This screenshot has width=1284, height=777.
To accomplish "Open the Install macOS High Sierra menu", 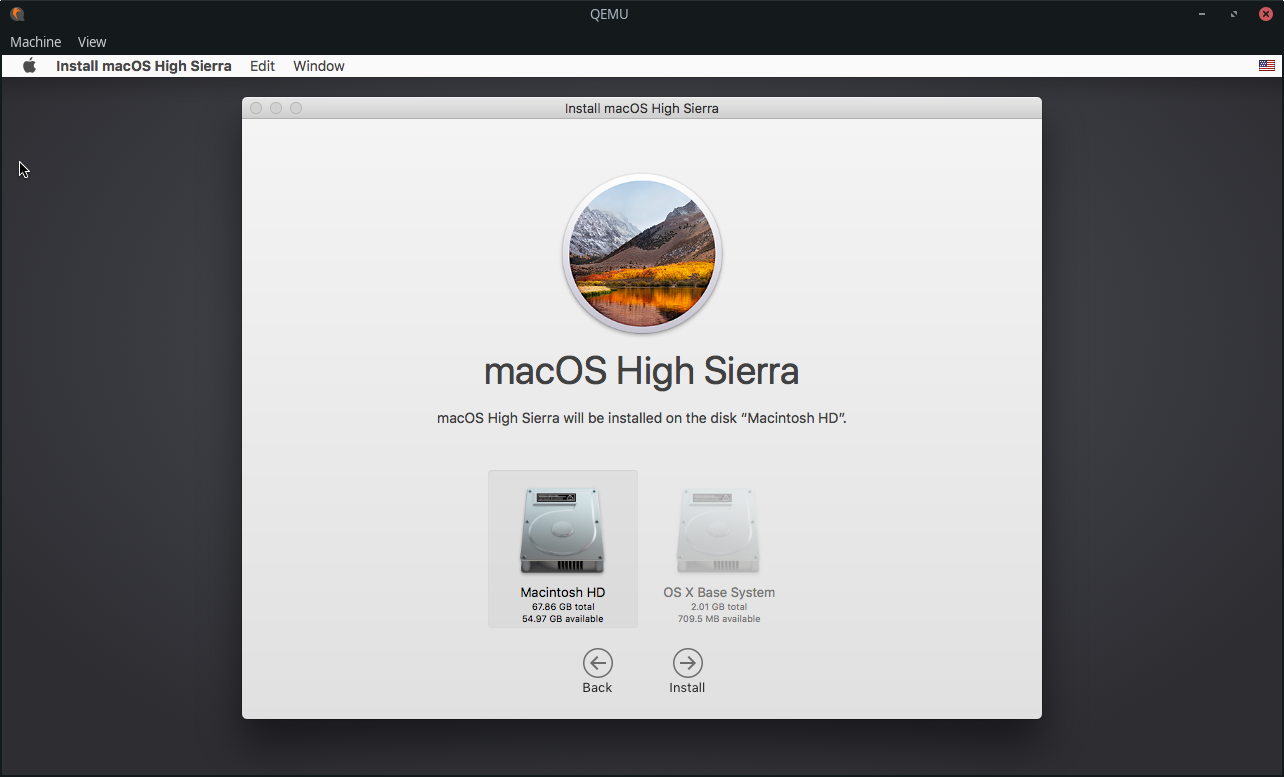I will click(144, 66).
